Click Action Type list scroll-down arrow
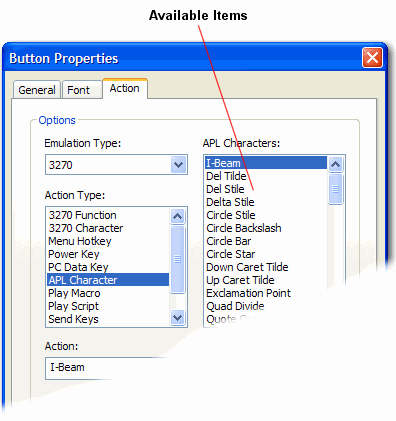396x421 pixels. (x=177, y=317)
